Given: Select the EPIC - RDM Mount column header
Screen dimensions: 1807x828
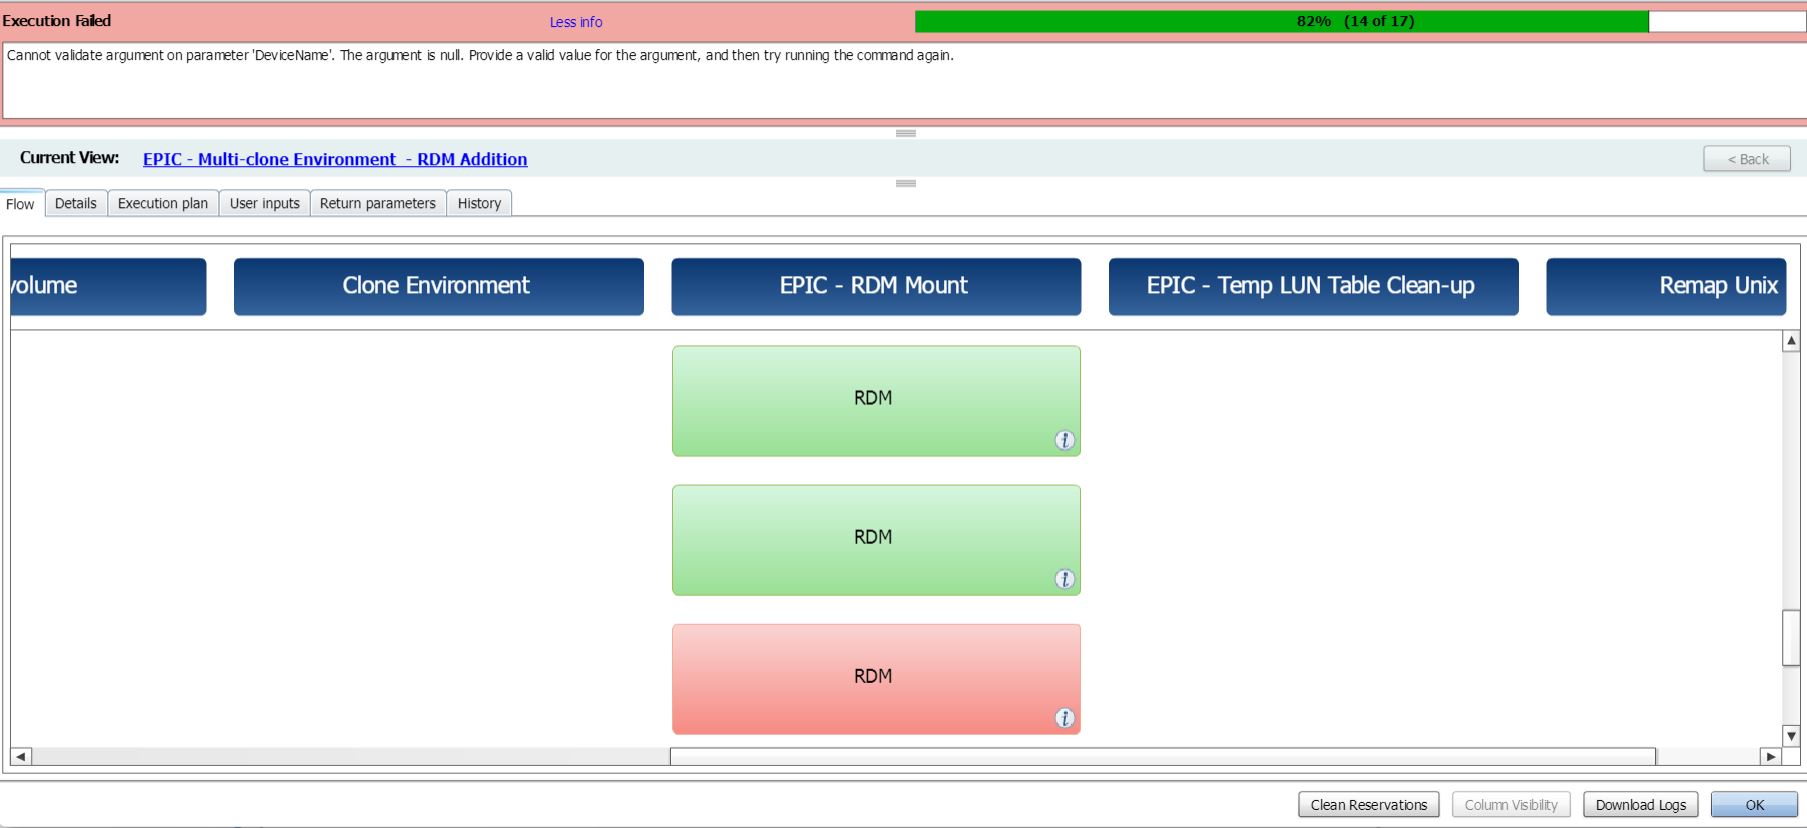Looking at the screenshot, I should [876, 286].
